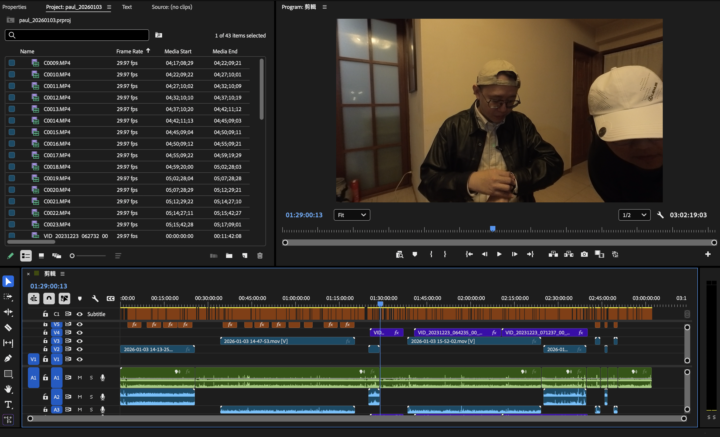Pick the Track Select Forward tool

(8, 297)
